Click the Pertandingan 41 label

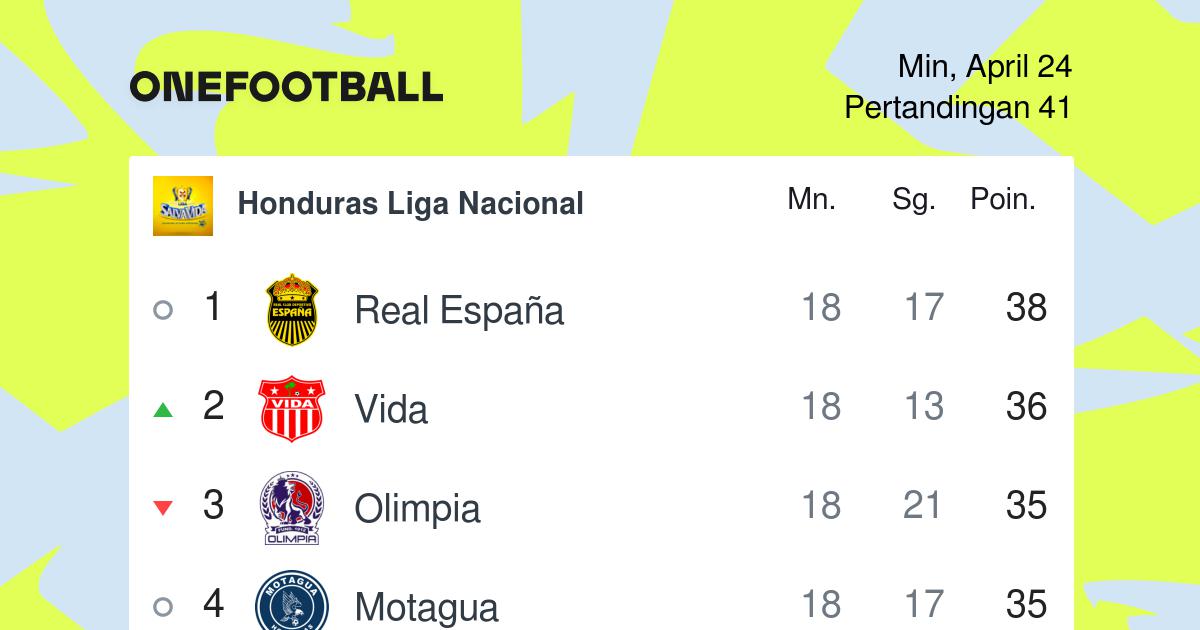[958, 107]
